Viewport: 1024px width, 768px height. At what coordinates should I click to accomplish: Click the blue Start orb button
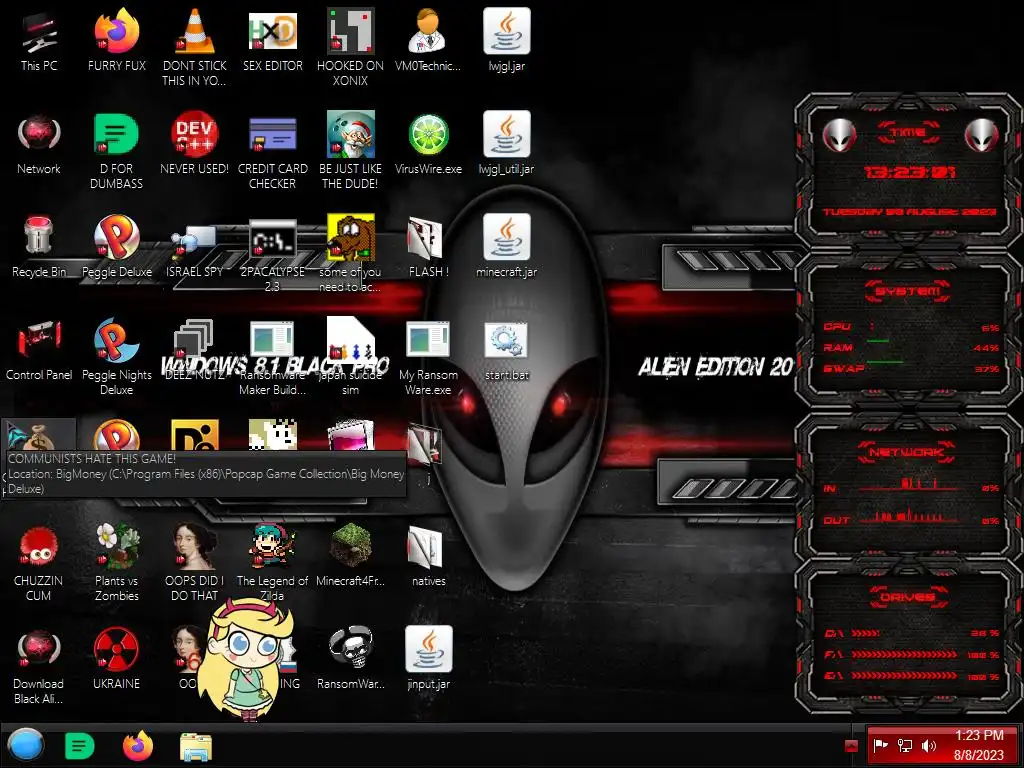(26, 746)
